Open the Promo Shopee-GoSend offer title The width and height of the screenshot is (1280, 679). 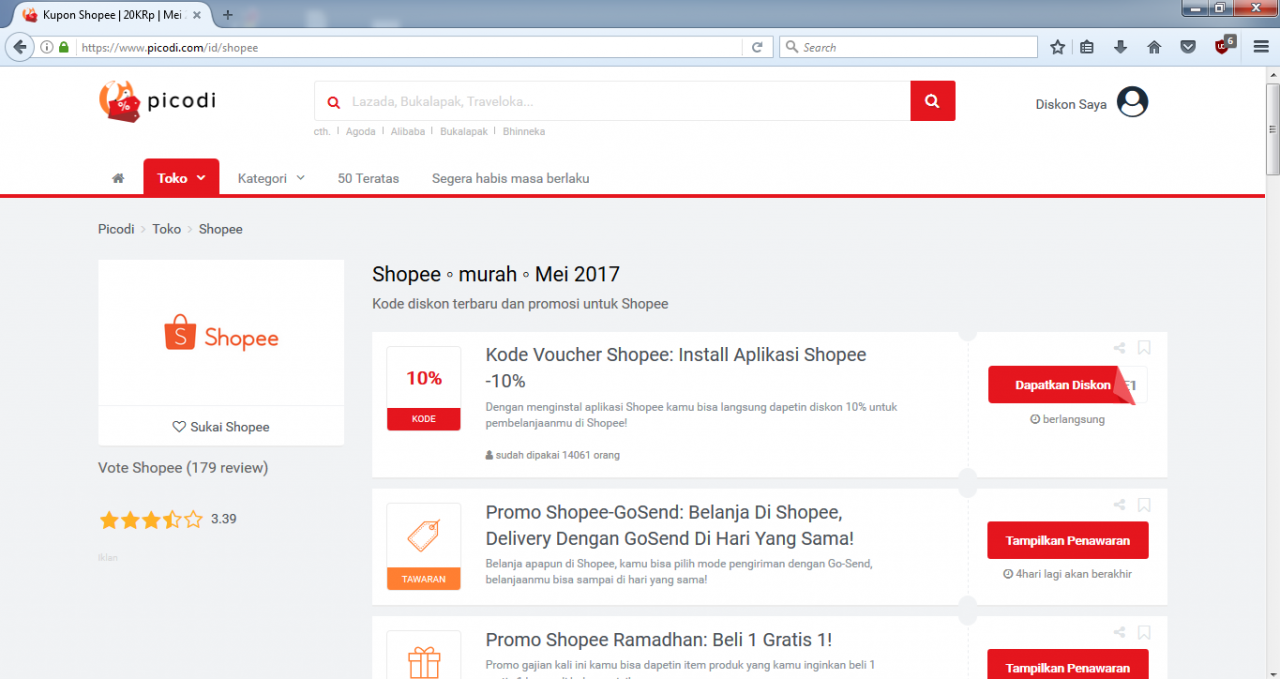pyautogui.click(x=670, y=525)
